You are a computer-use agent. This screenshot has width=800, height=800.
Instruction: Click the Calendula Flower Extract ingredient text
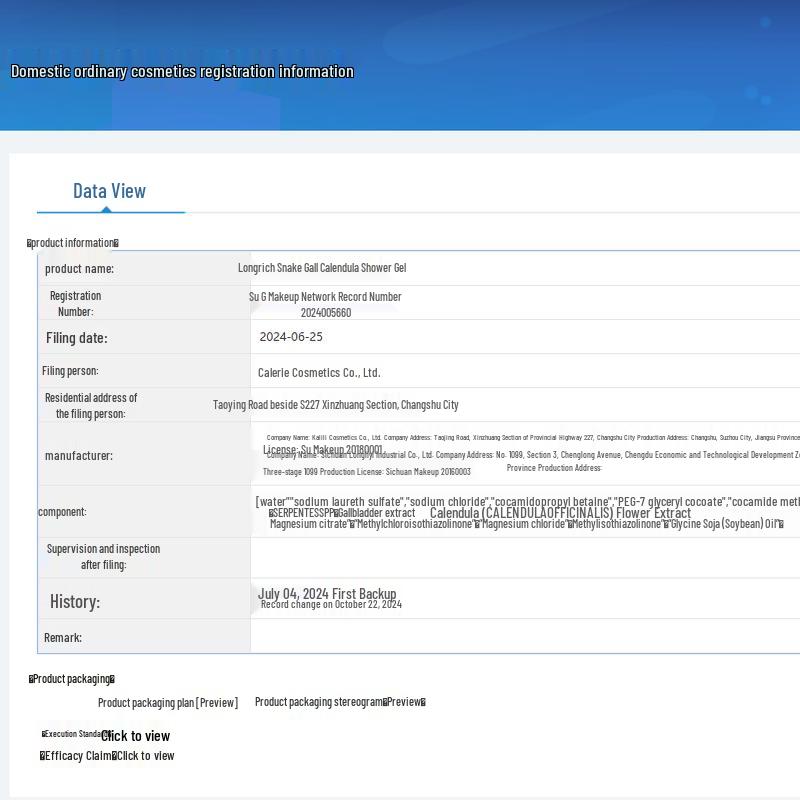560,513
